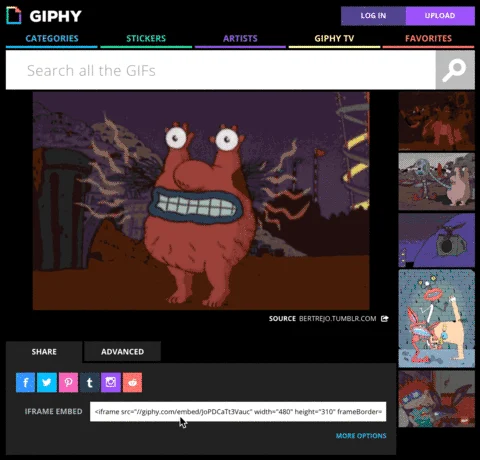Screen dimensions: 480x460
Task: Open GIPHY TV
Action: [334, 39]
